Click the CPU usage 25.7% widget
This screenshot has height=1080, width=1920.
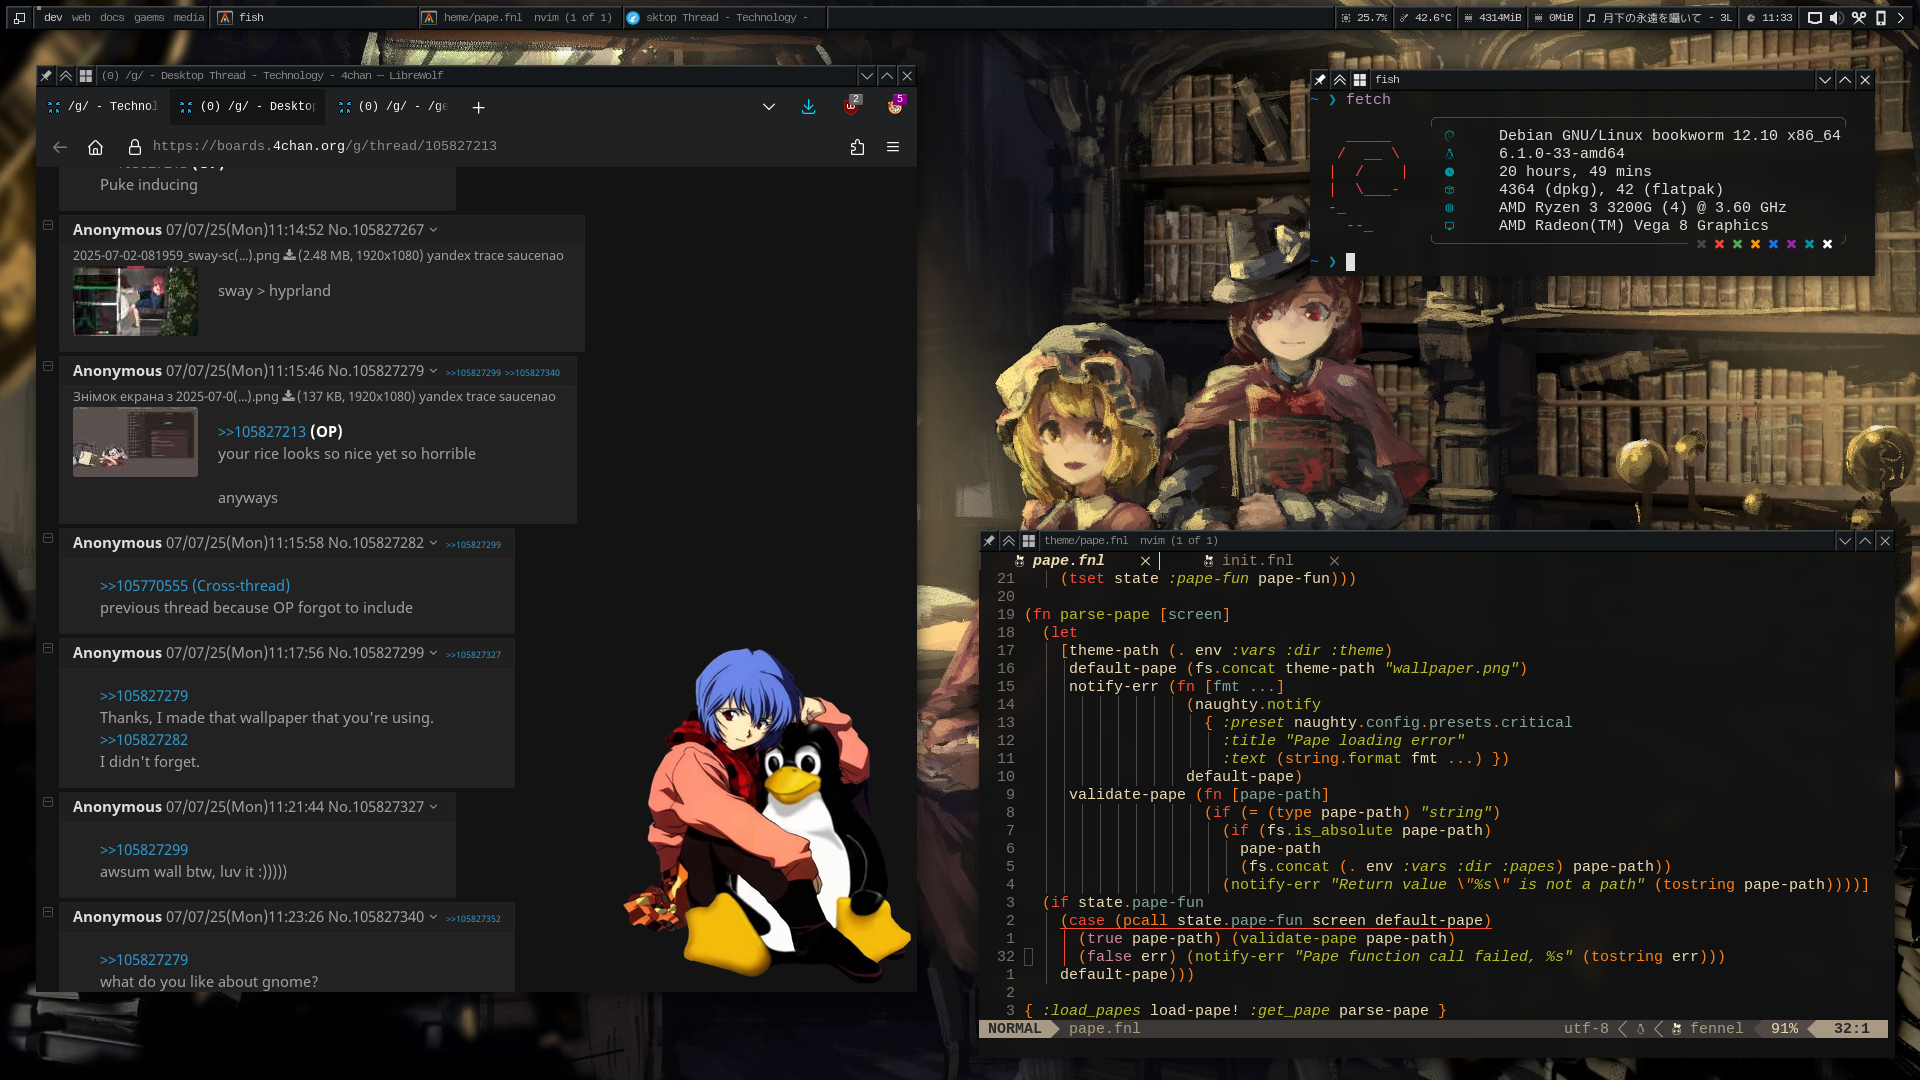(x=1364, y=17)
